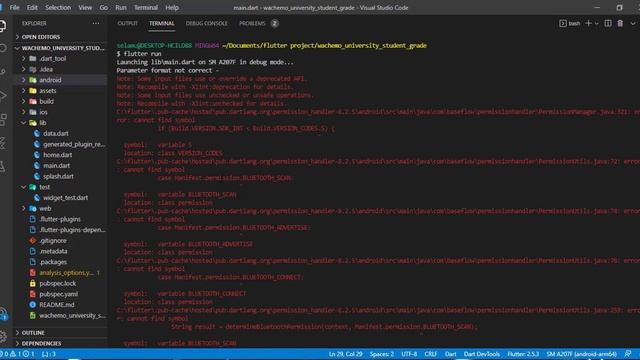Click errors and warnings status indicator

coord(18,354)
